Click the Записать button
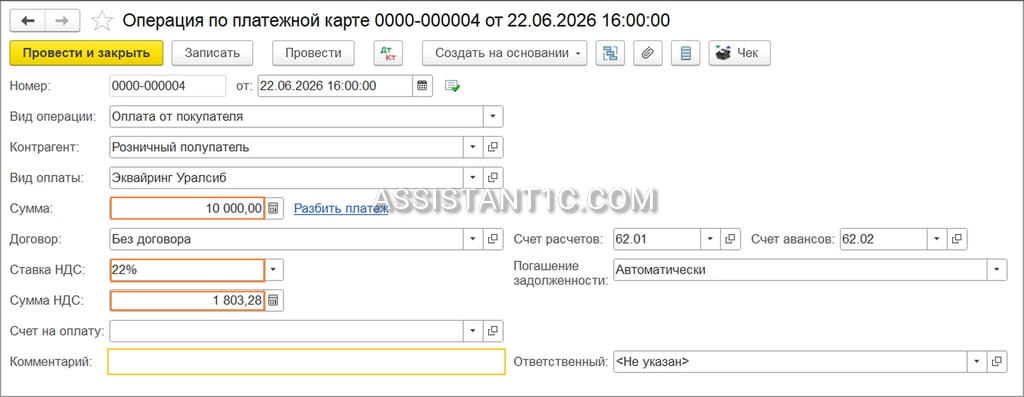1024x397 pixels. coord(212,54)
